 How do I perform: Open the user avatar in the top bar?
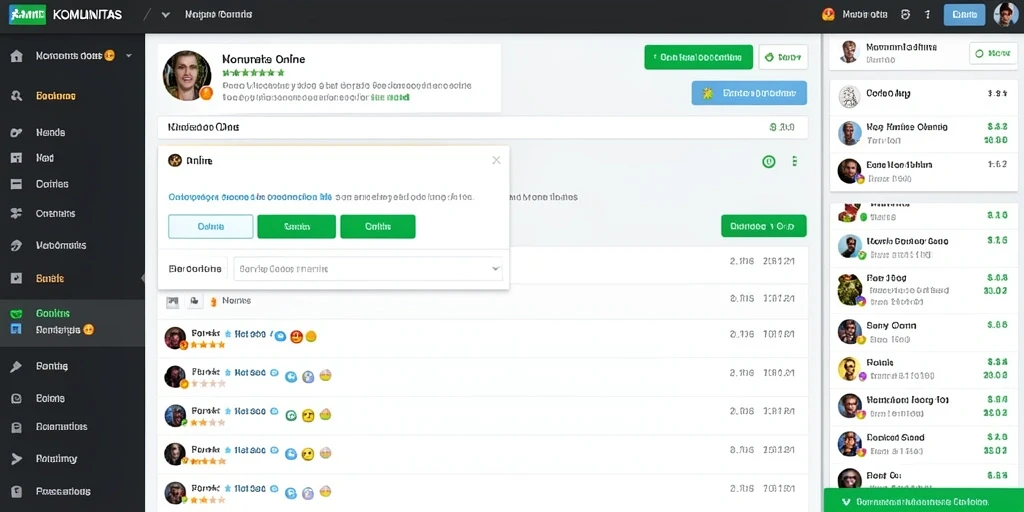coord(1006,14)
